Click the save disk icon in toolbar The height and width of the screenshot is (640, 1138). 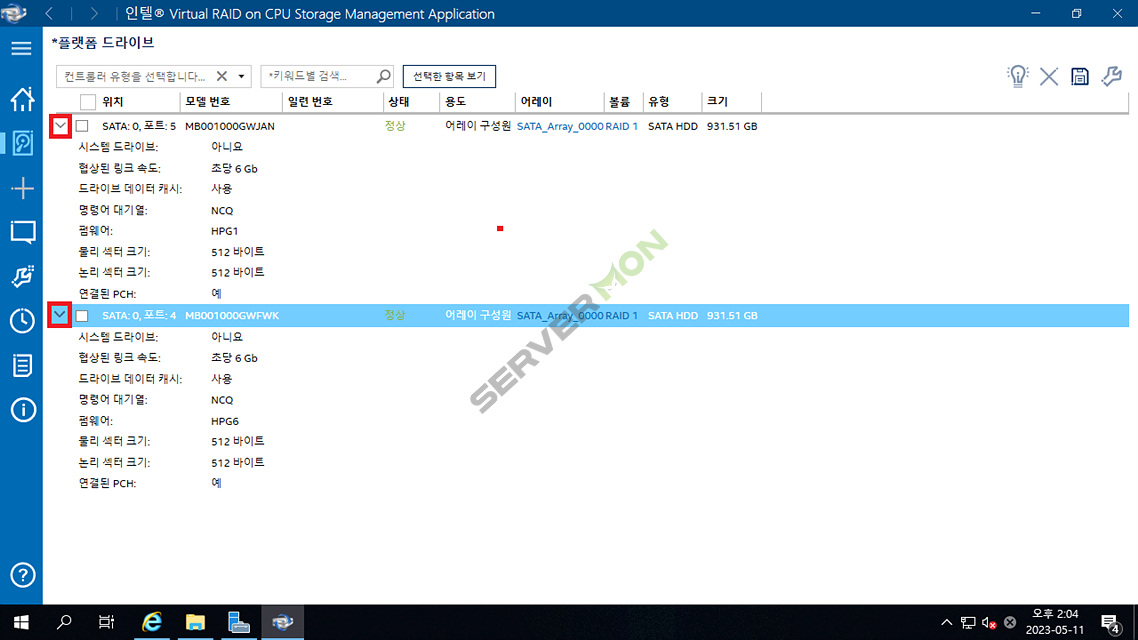(1080, 76)
